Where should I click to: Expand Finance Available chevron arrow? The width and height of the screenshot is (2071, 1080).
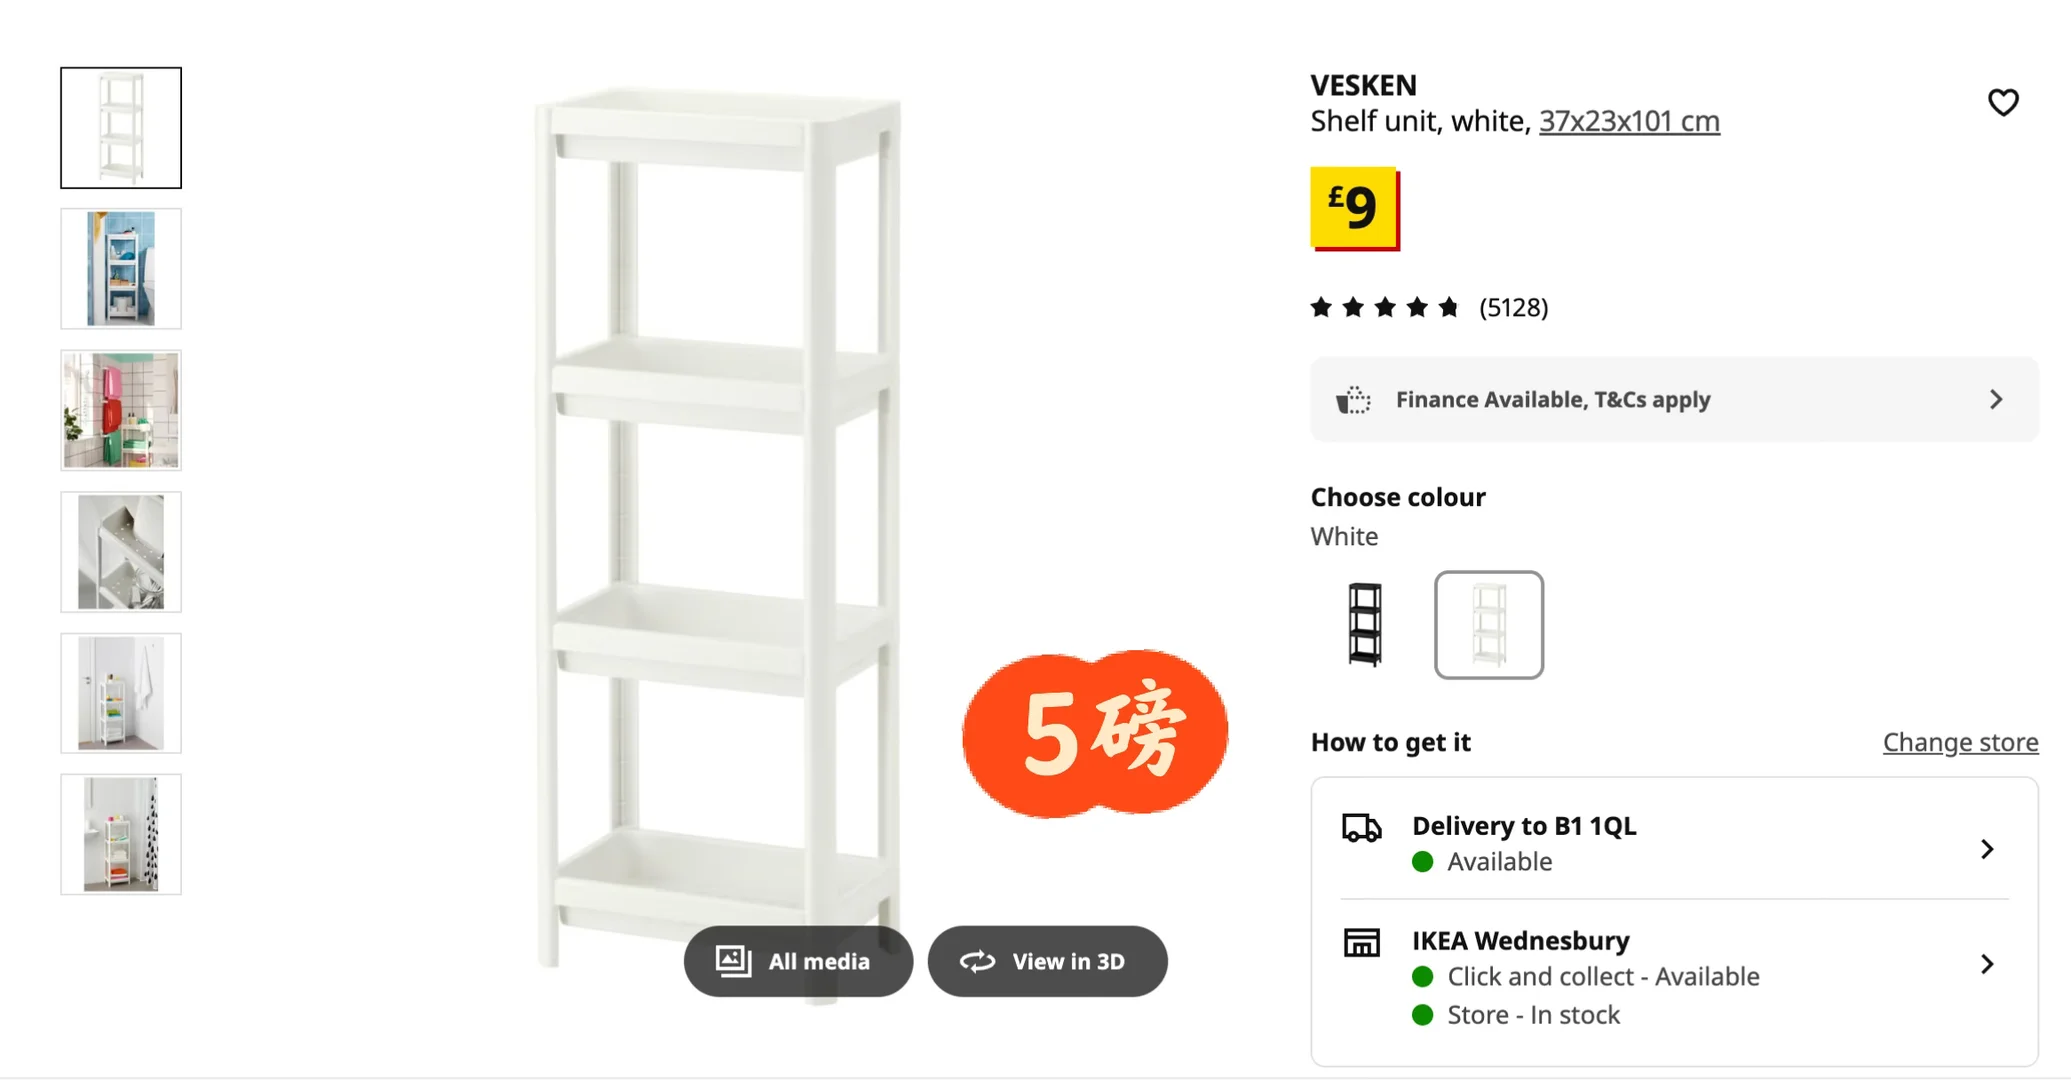click(1995, 399)
